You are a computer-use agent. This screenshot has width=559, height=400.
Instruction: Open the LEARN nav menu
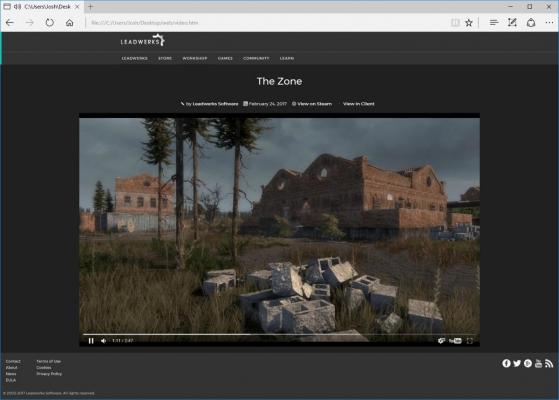(x=287, y=58)
